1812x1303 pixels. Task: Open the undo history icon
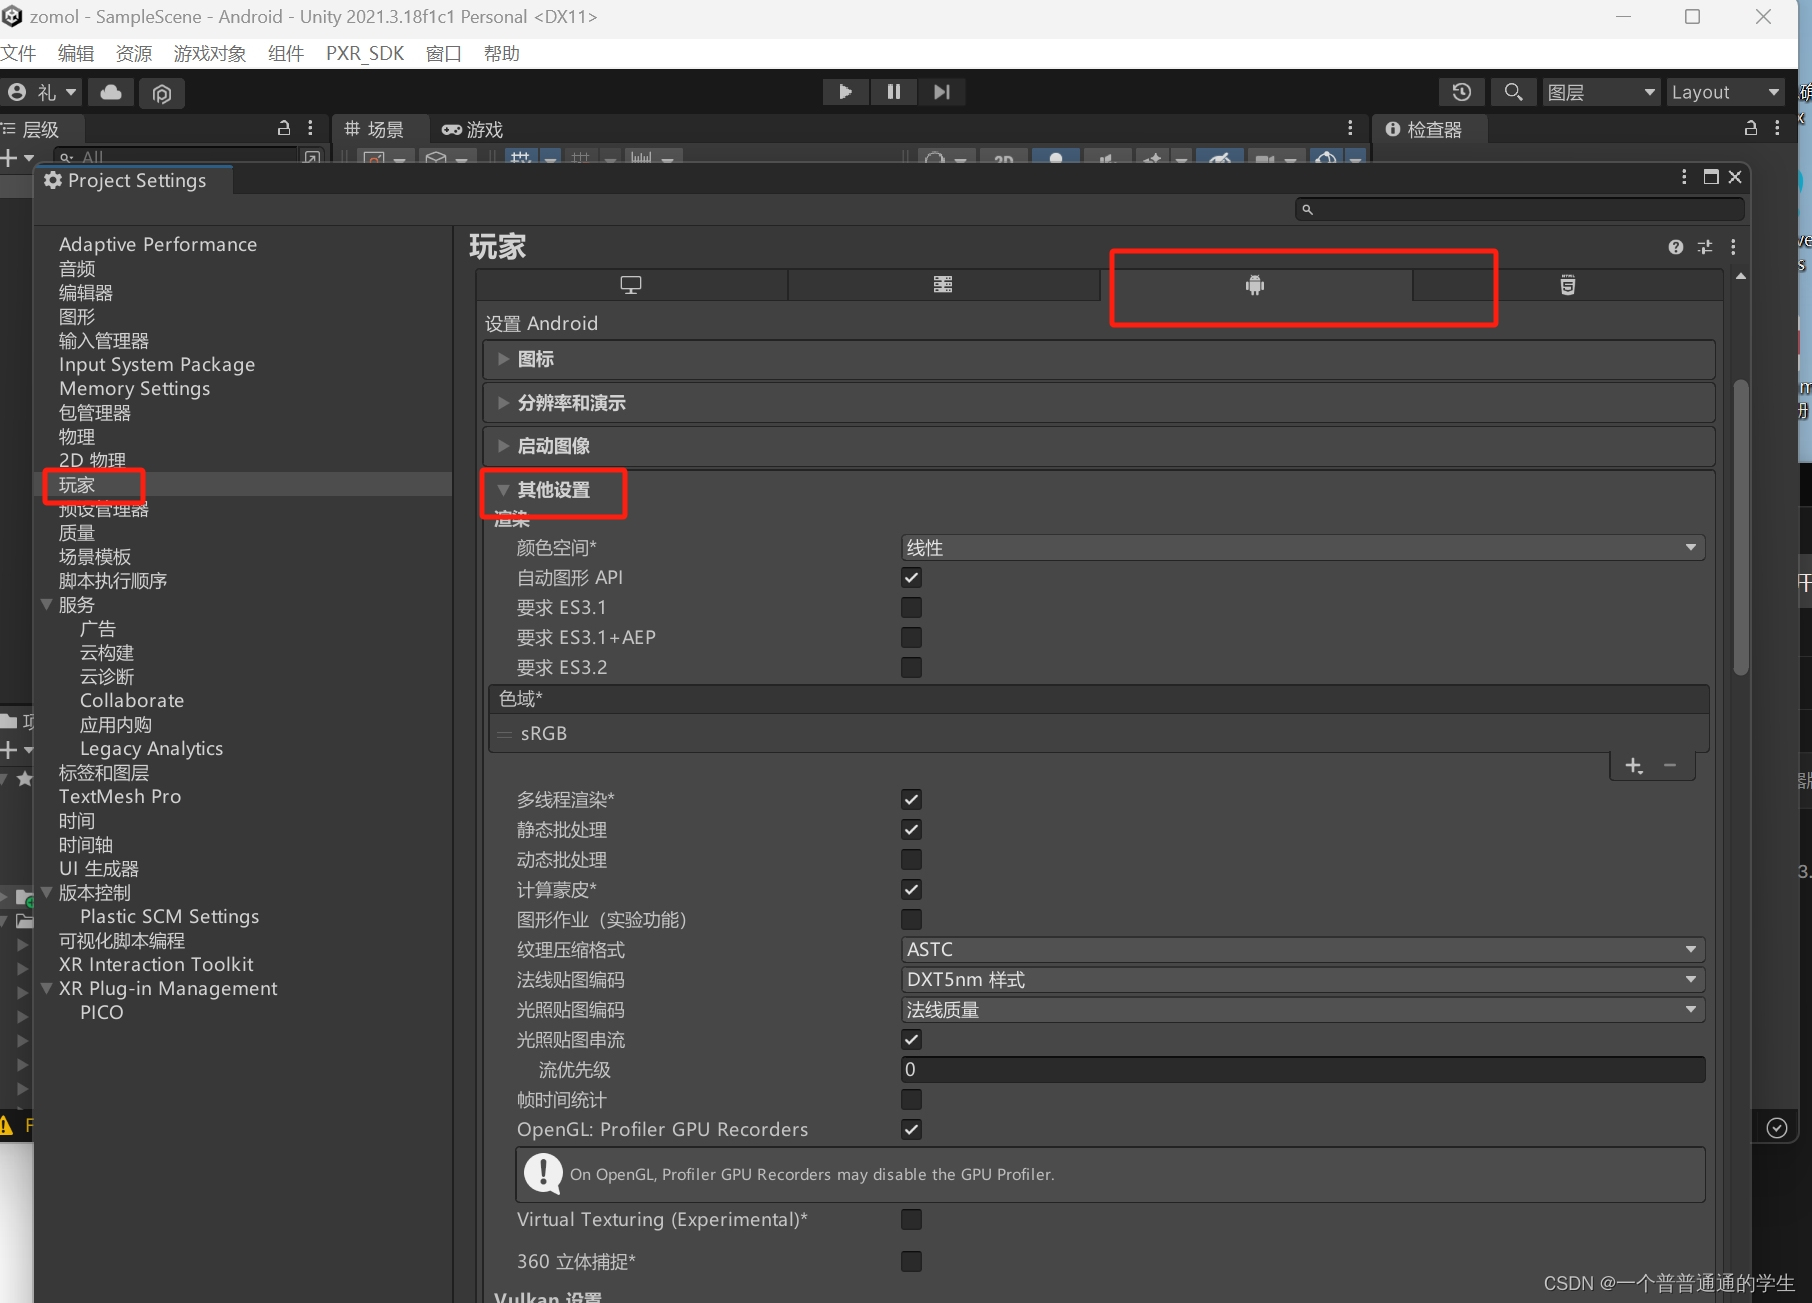point(1462,92)
